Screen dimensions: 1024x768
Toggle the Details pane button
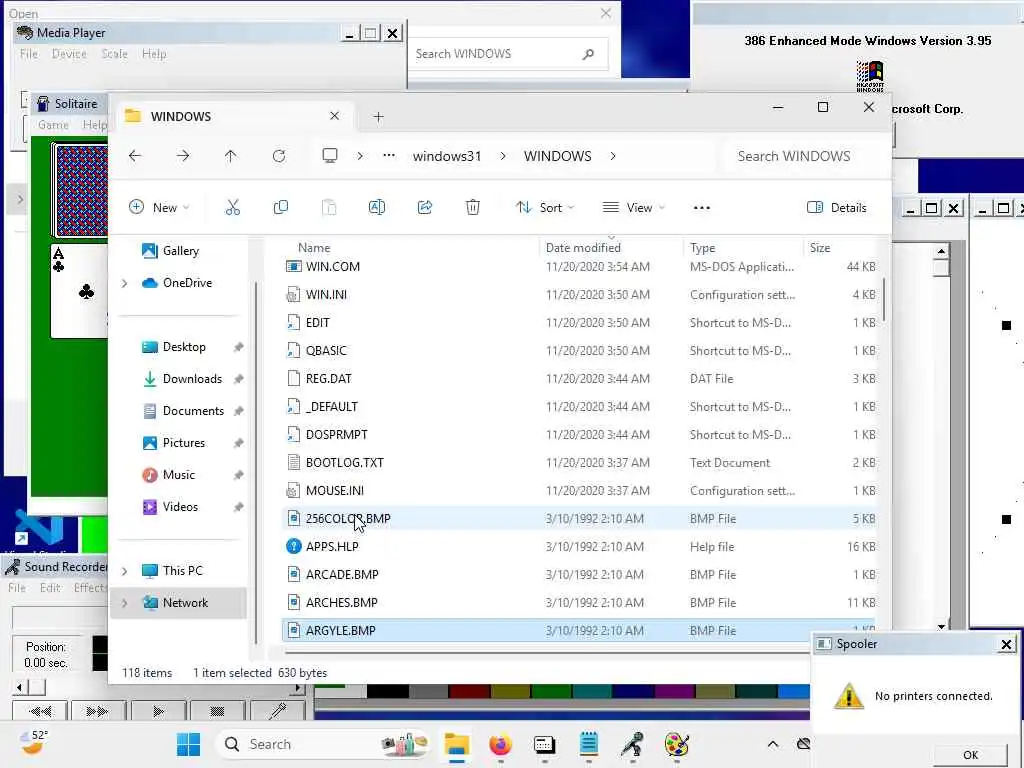click(837, 208)
